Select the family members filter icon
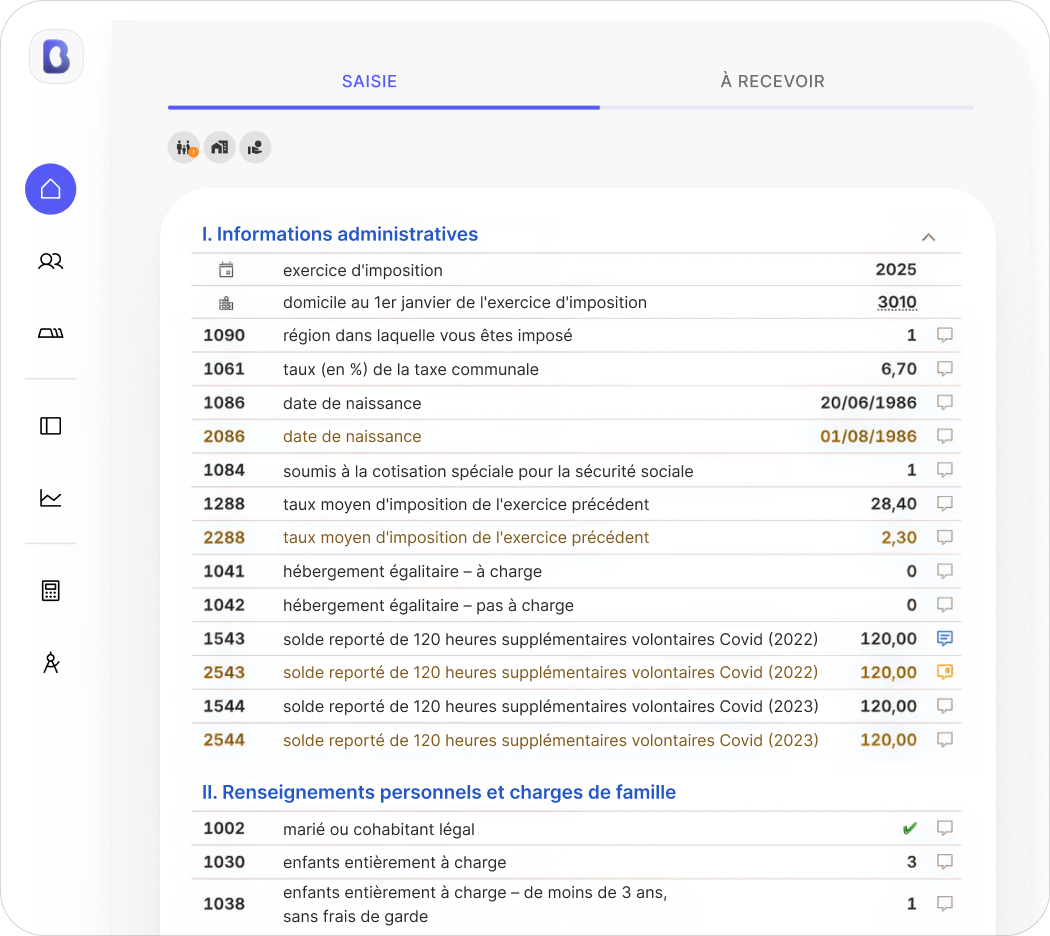 (184, 147)
